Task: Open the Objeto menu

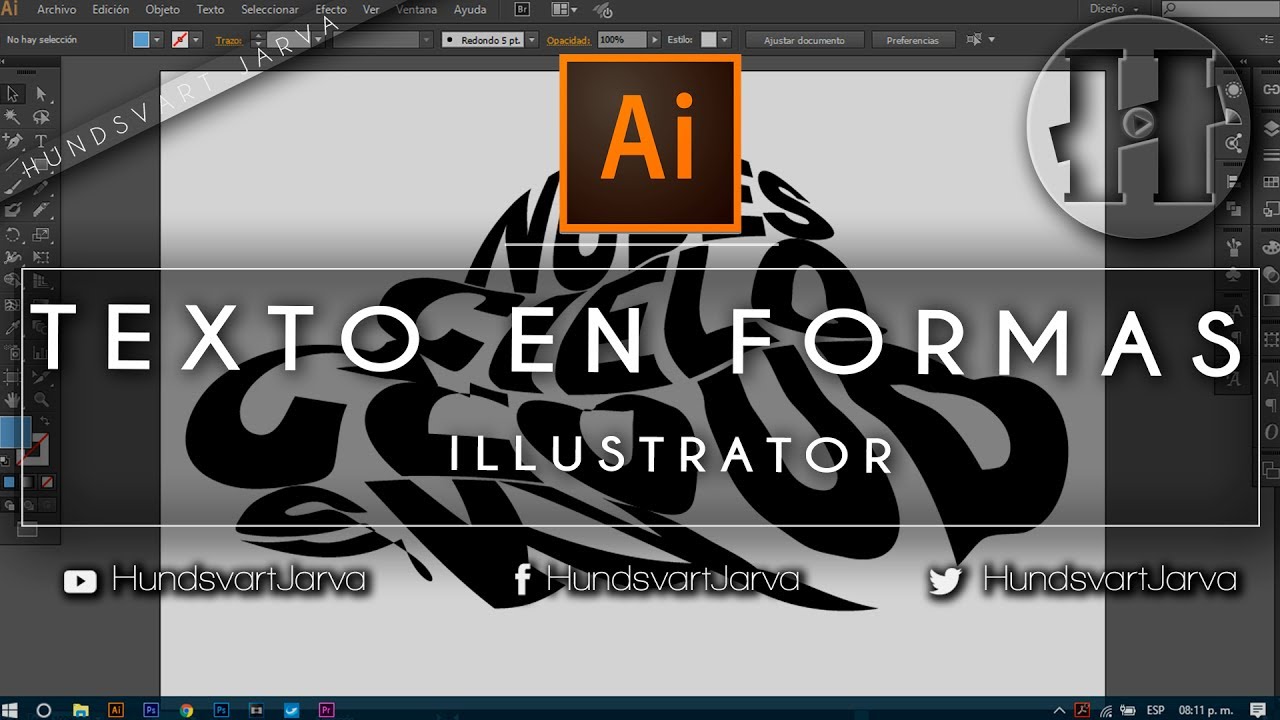Action: (x=162, y=10)
